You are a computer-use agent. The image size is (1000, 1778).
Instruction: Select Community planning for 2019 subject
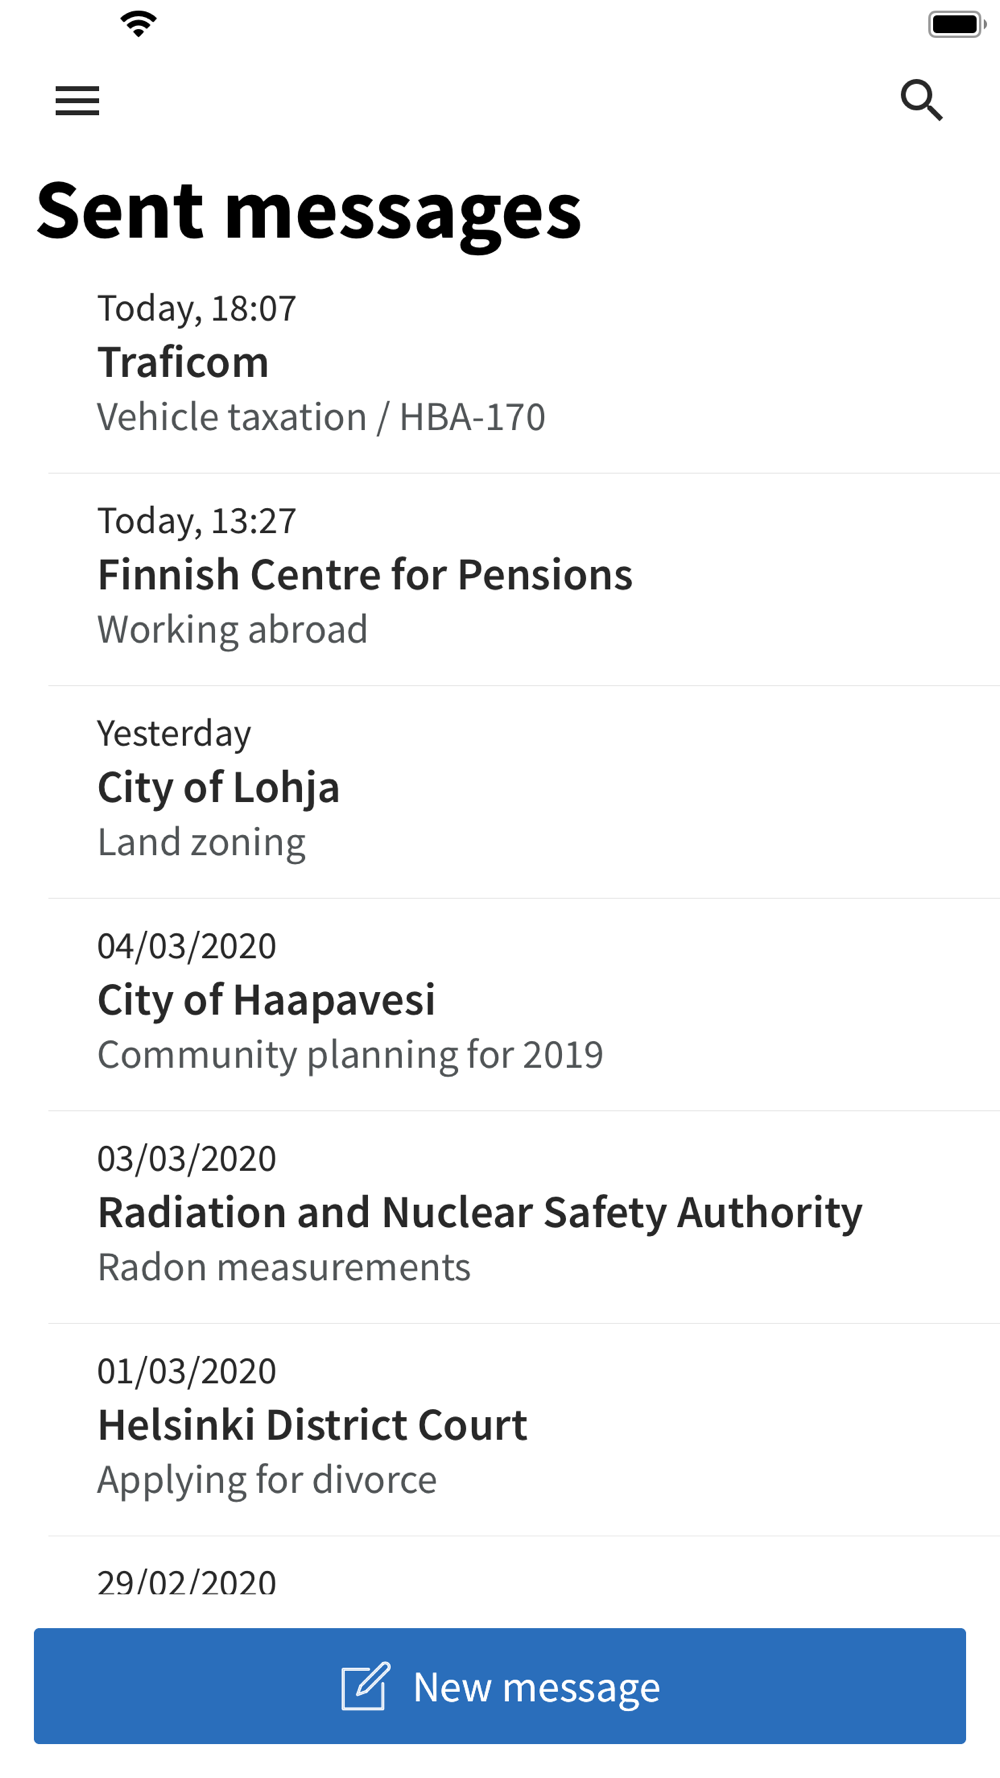pos(350,1055)
